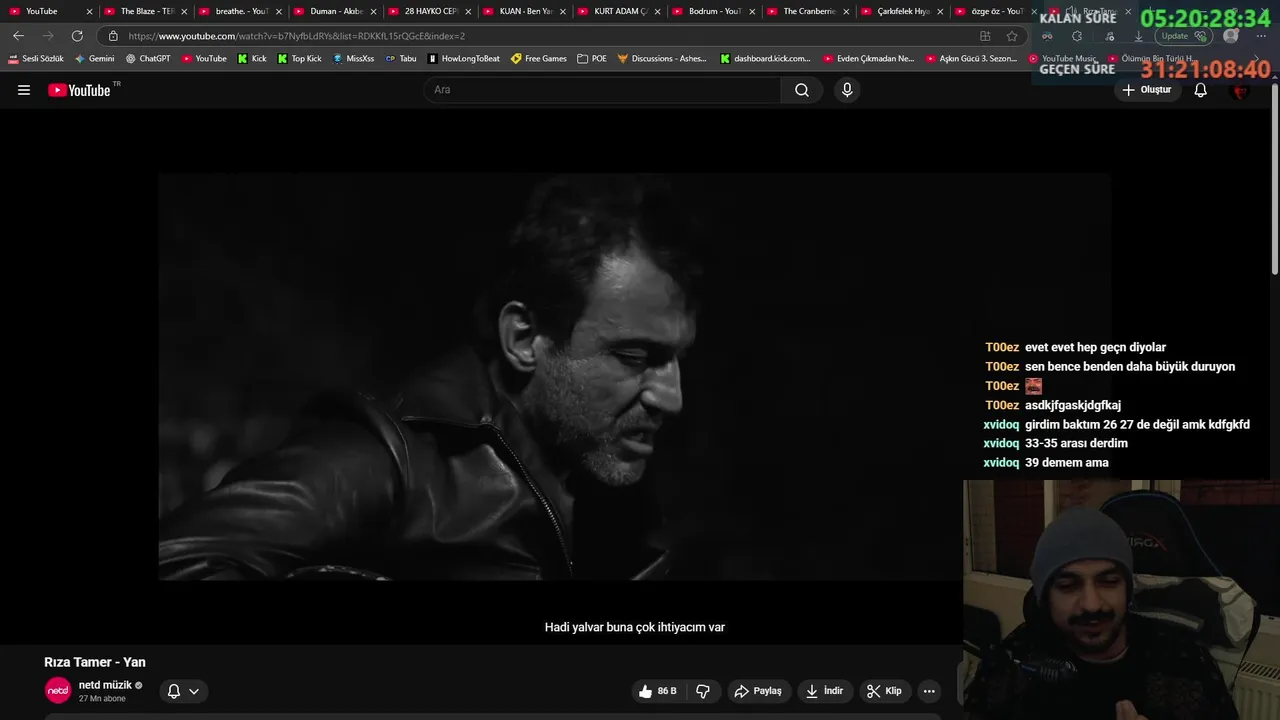View site info lock icon
Image resolution: width=1280 pixels, height=720 pixels.
[113, 36]
